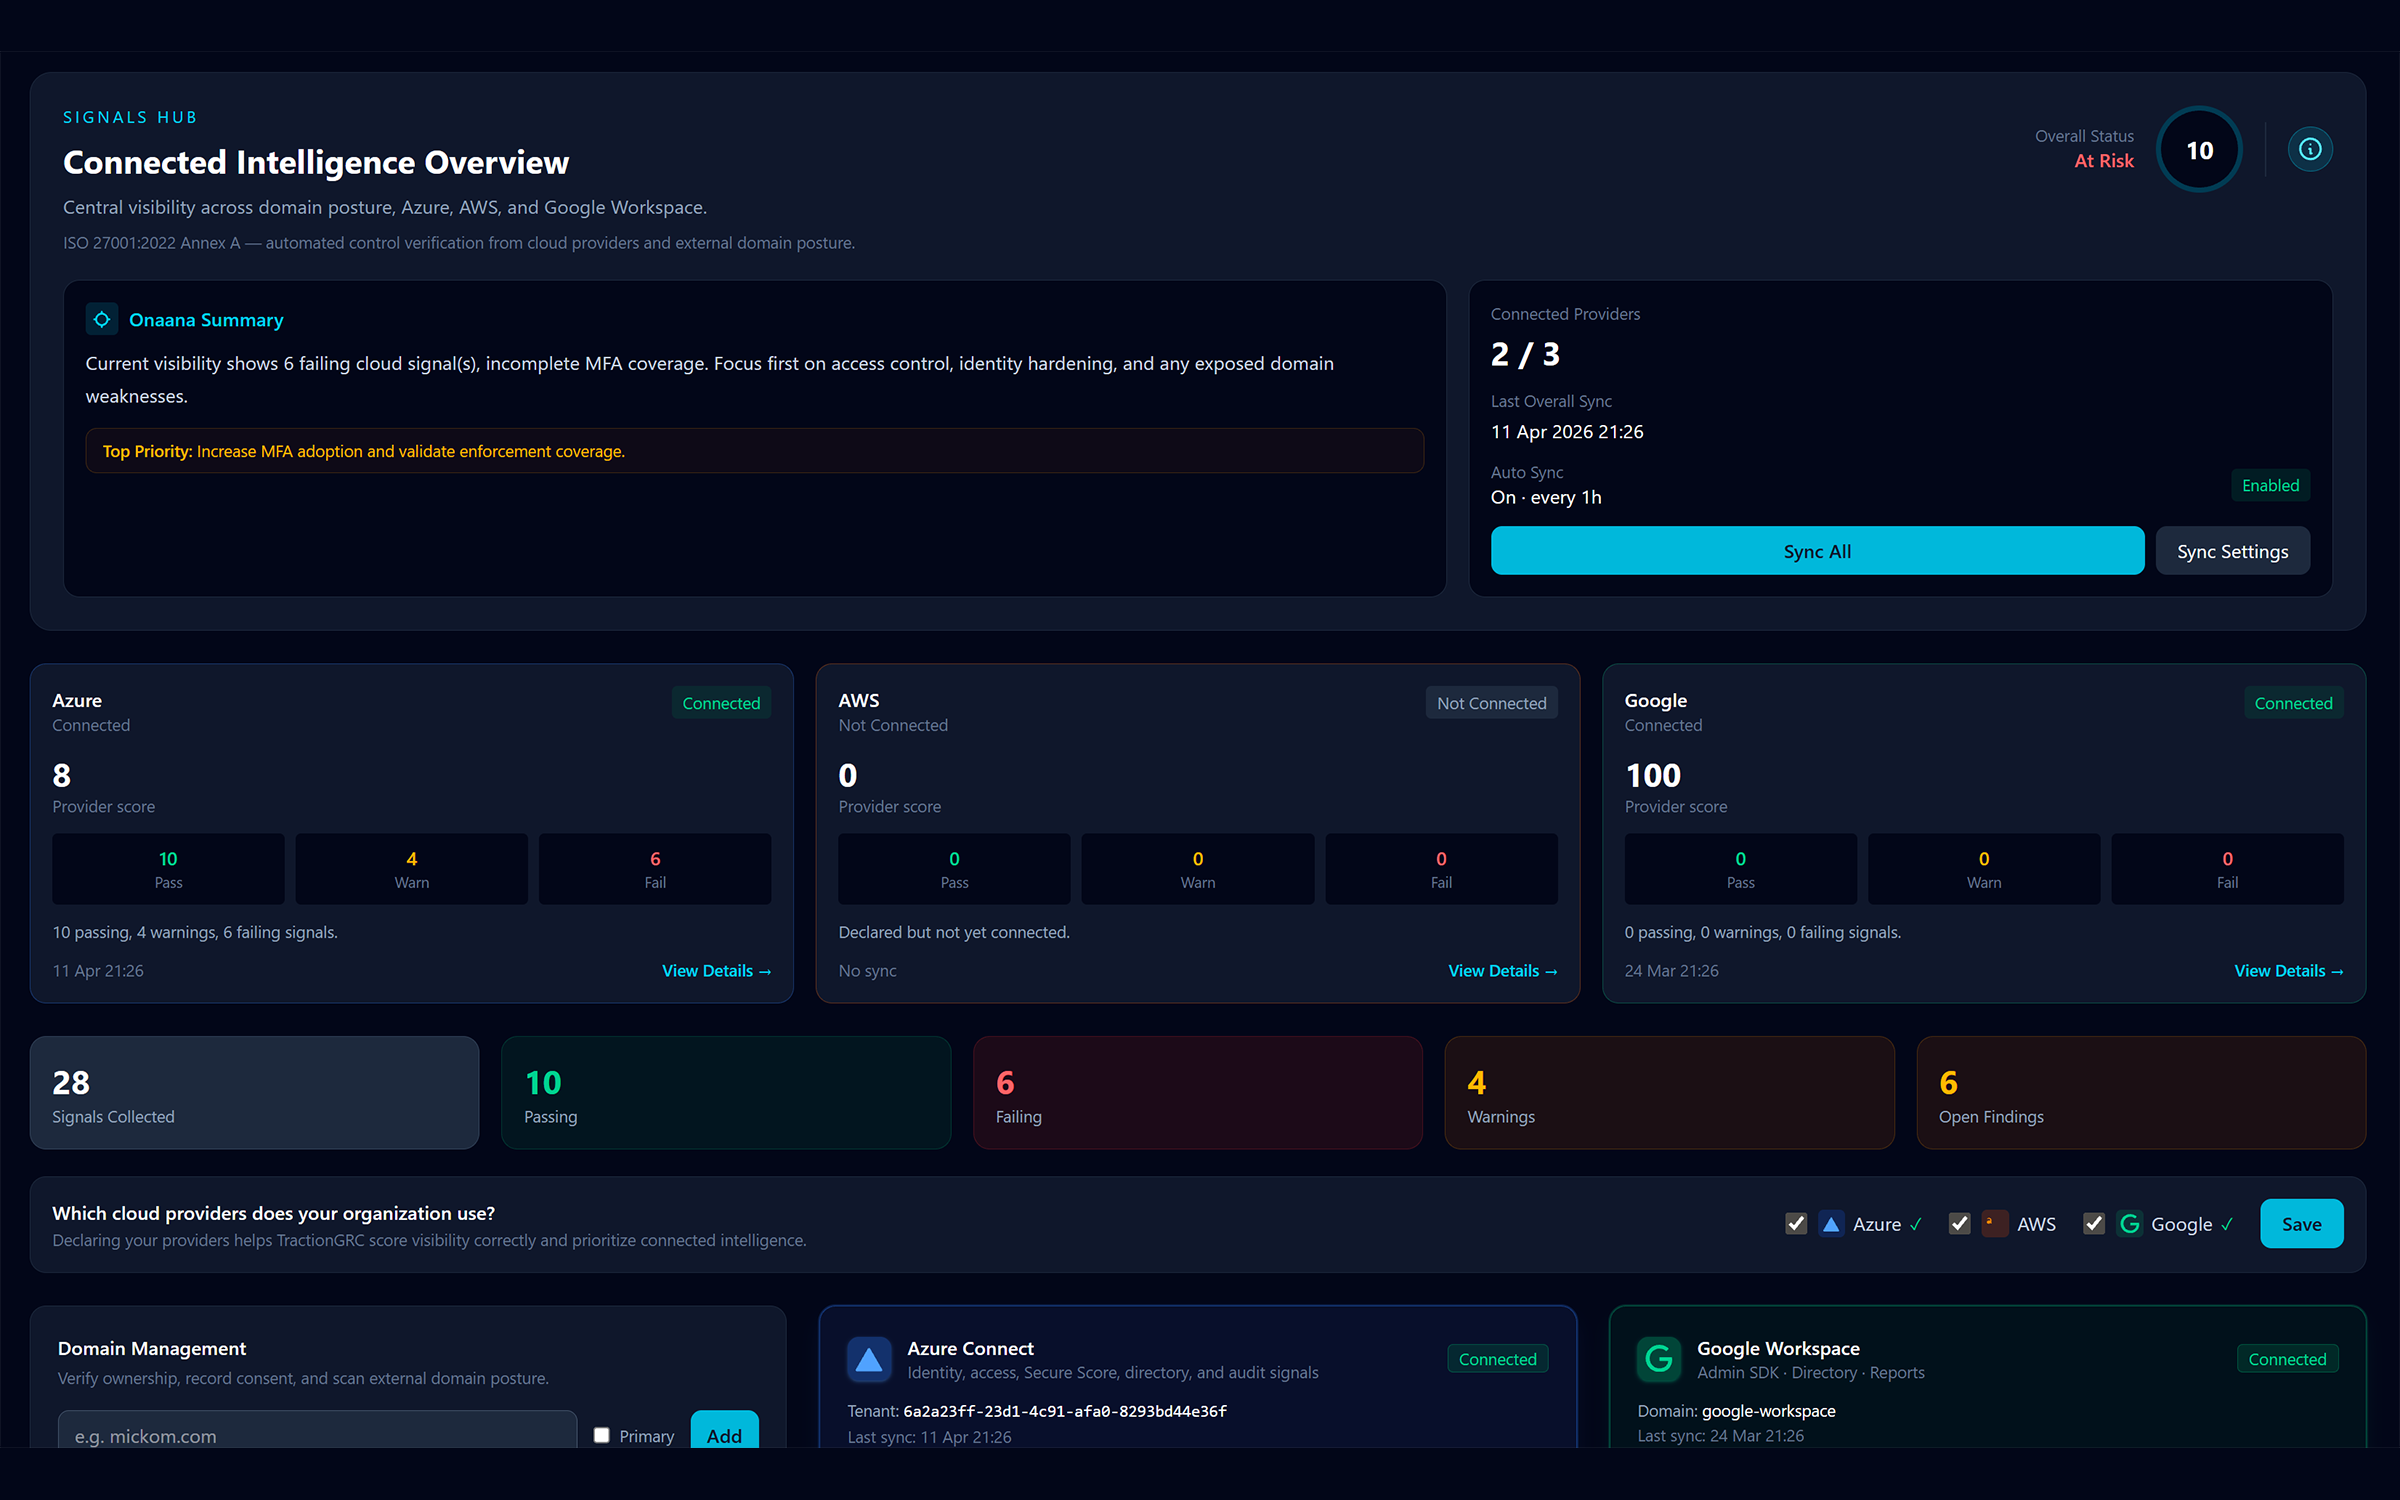Click the 'On · every 1h' auto sync value
Image resolution: width=2400 pixels, height=1500 pixels.
pos(1546,497)
